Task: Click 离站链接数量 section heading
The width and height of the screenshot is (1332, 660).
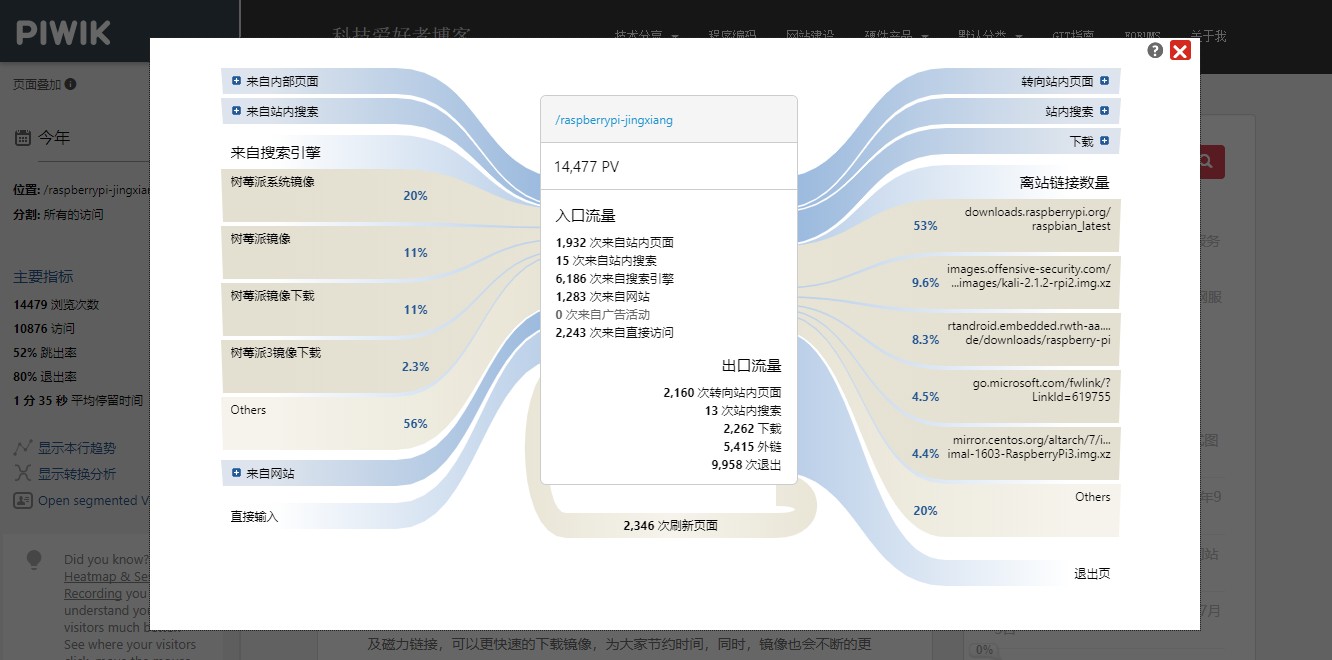Action: point(1065,183)
